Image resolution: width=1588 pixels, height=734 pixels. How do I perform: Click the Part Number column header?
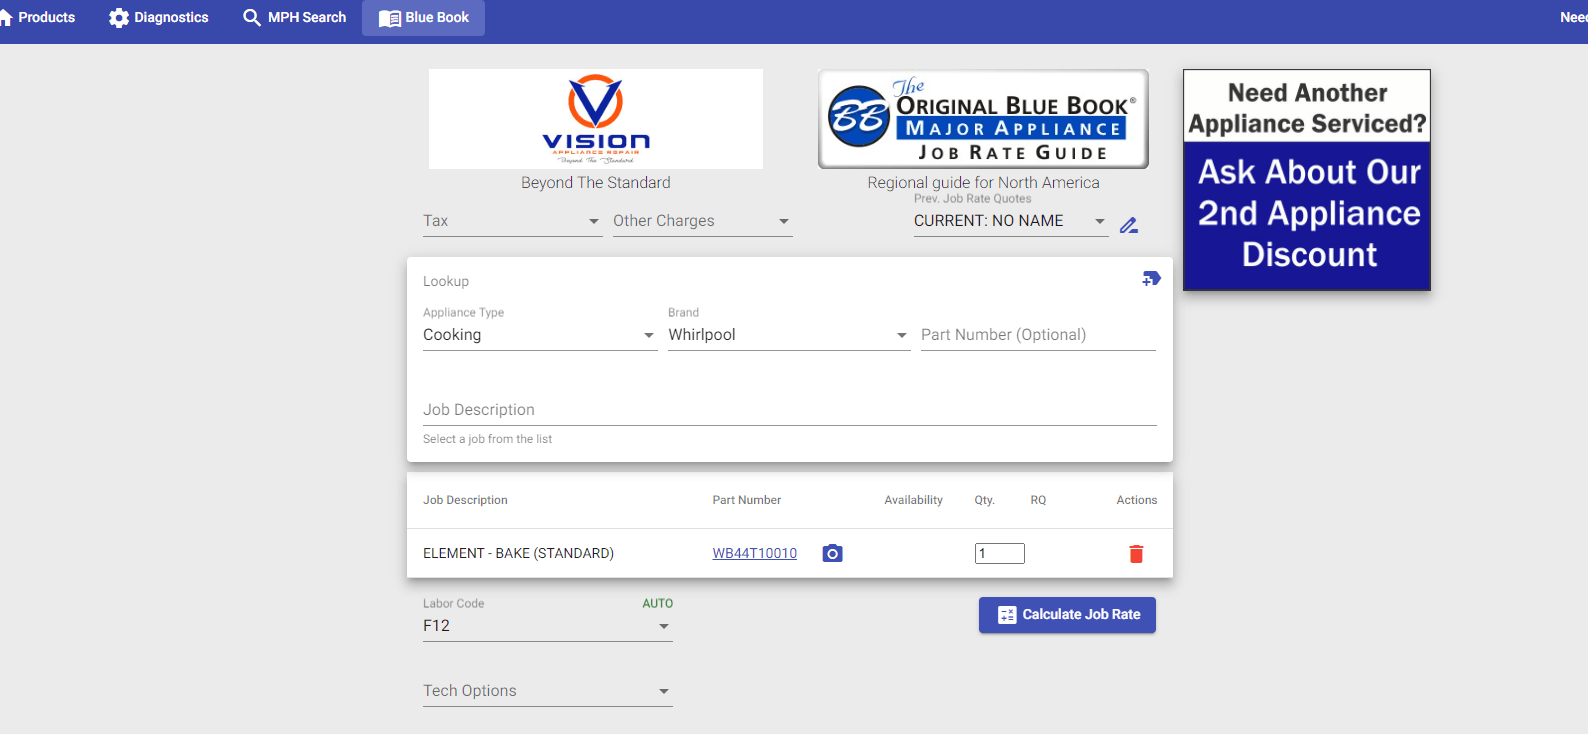point(747,500)
